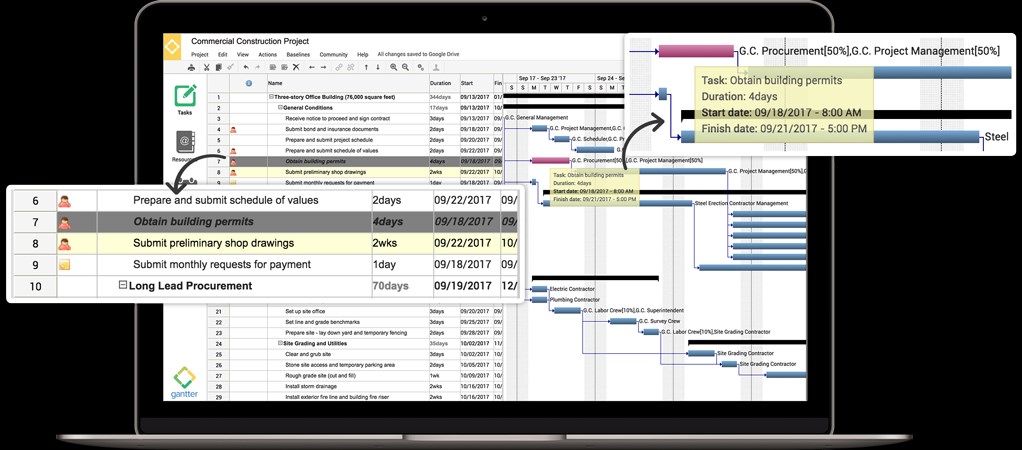Screen dimensions: 1022x450
Task: Open the Help menu
Action: pos(363,55)
